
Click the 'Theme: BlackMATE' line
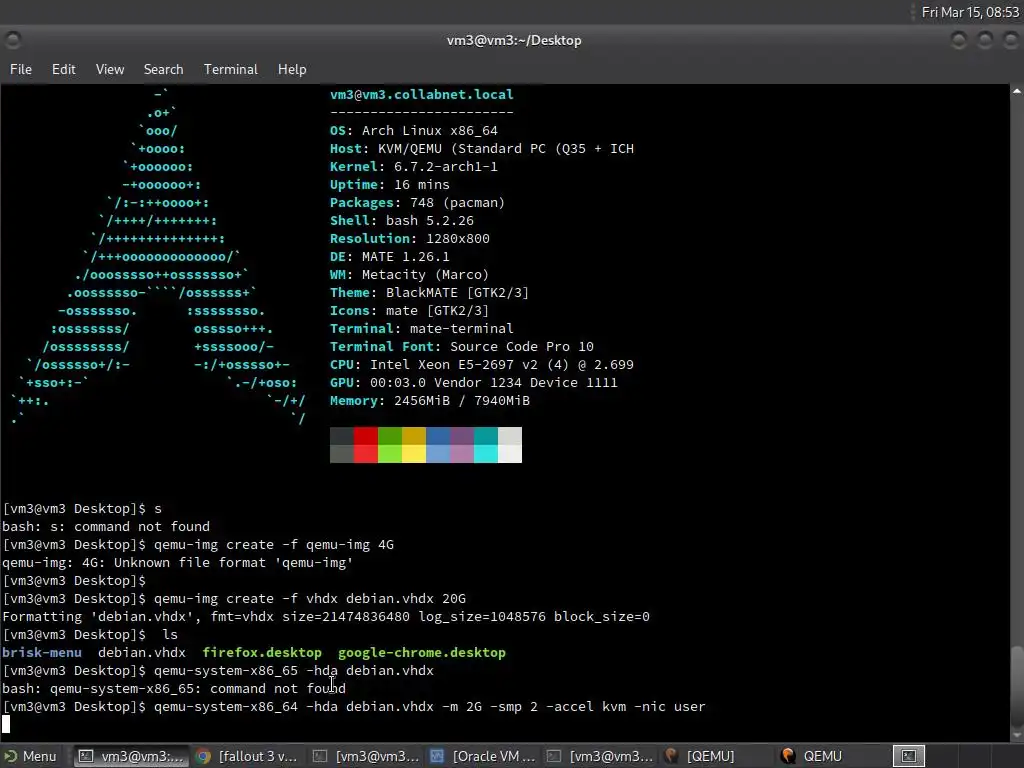click(x=430, y=293)
